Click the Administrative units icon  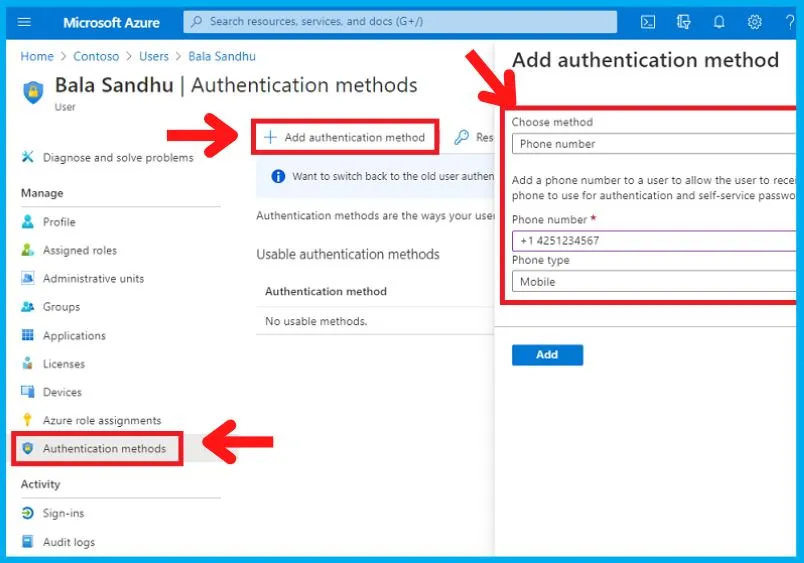click(28, 278)
